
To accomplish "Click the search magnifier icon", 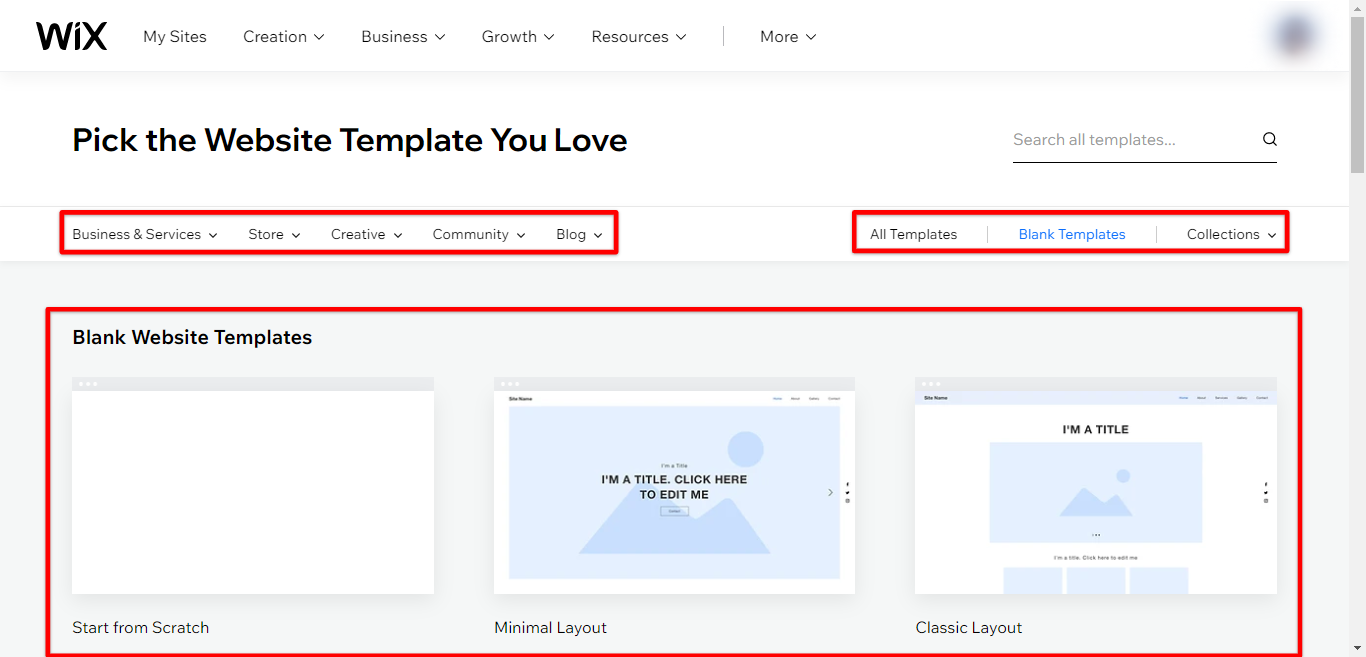I will [x=1269, y=139].
